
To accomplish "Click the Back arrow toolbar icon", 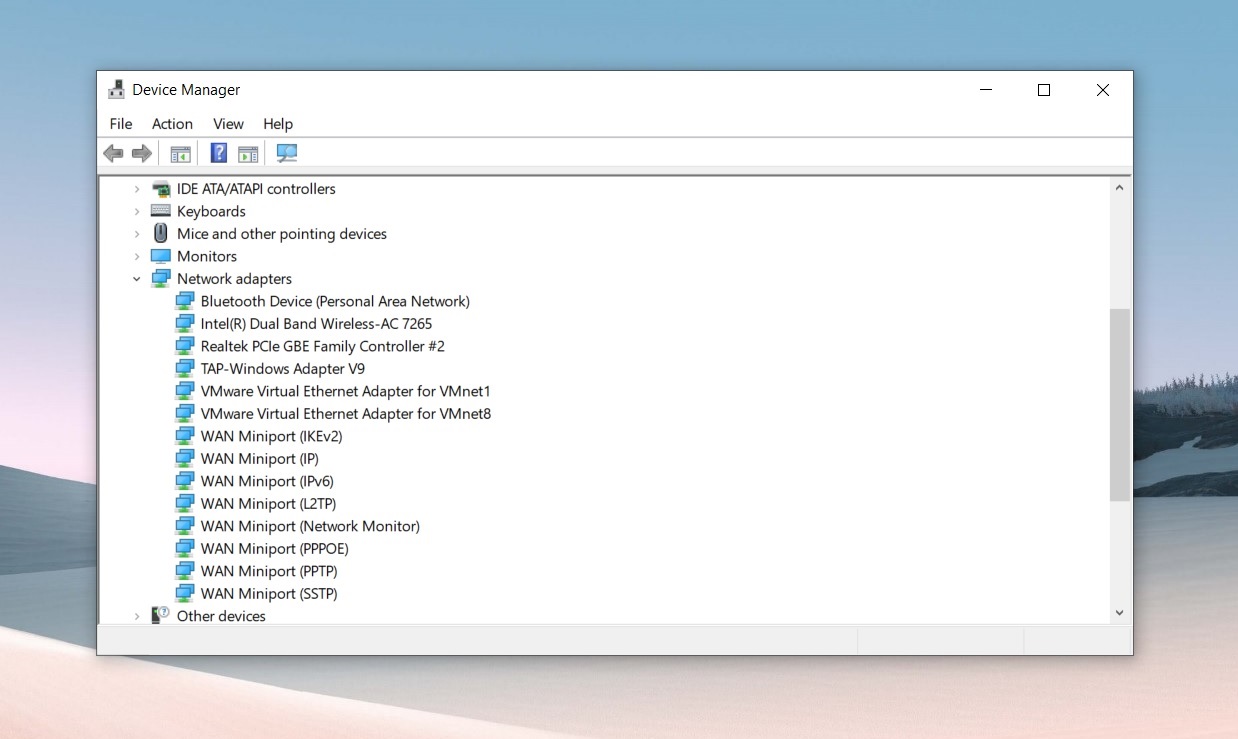I will click(x=113, y=153).
